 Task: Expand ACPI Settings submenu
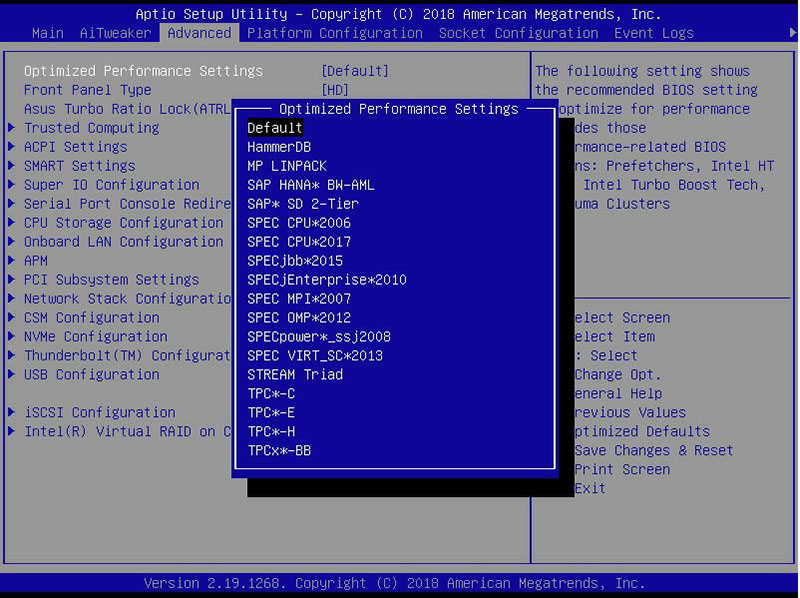click(76, 147)
